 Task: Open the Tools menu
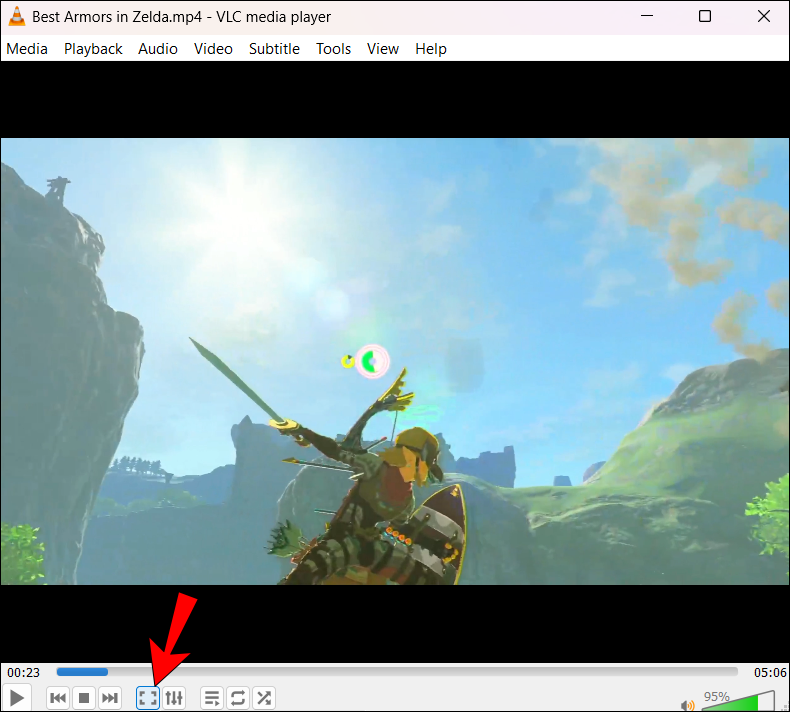[x=333, y=49]
